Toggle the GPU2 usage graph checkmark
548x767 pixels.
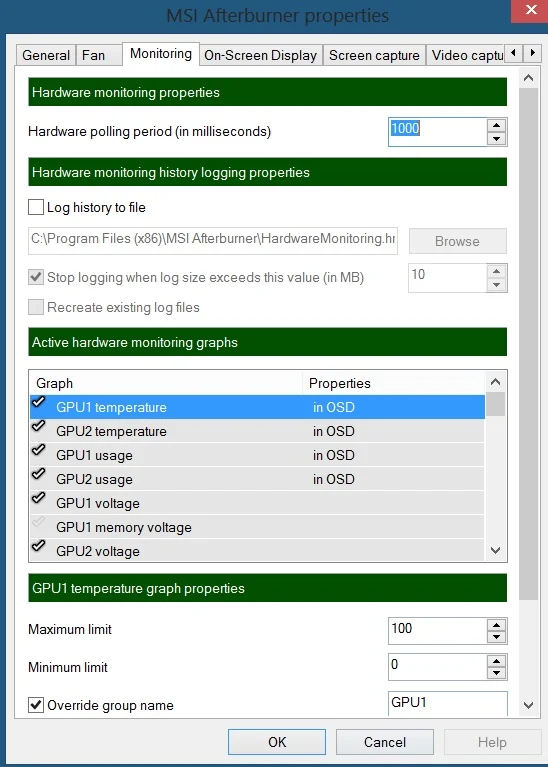39,474
